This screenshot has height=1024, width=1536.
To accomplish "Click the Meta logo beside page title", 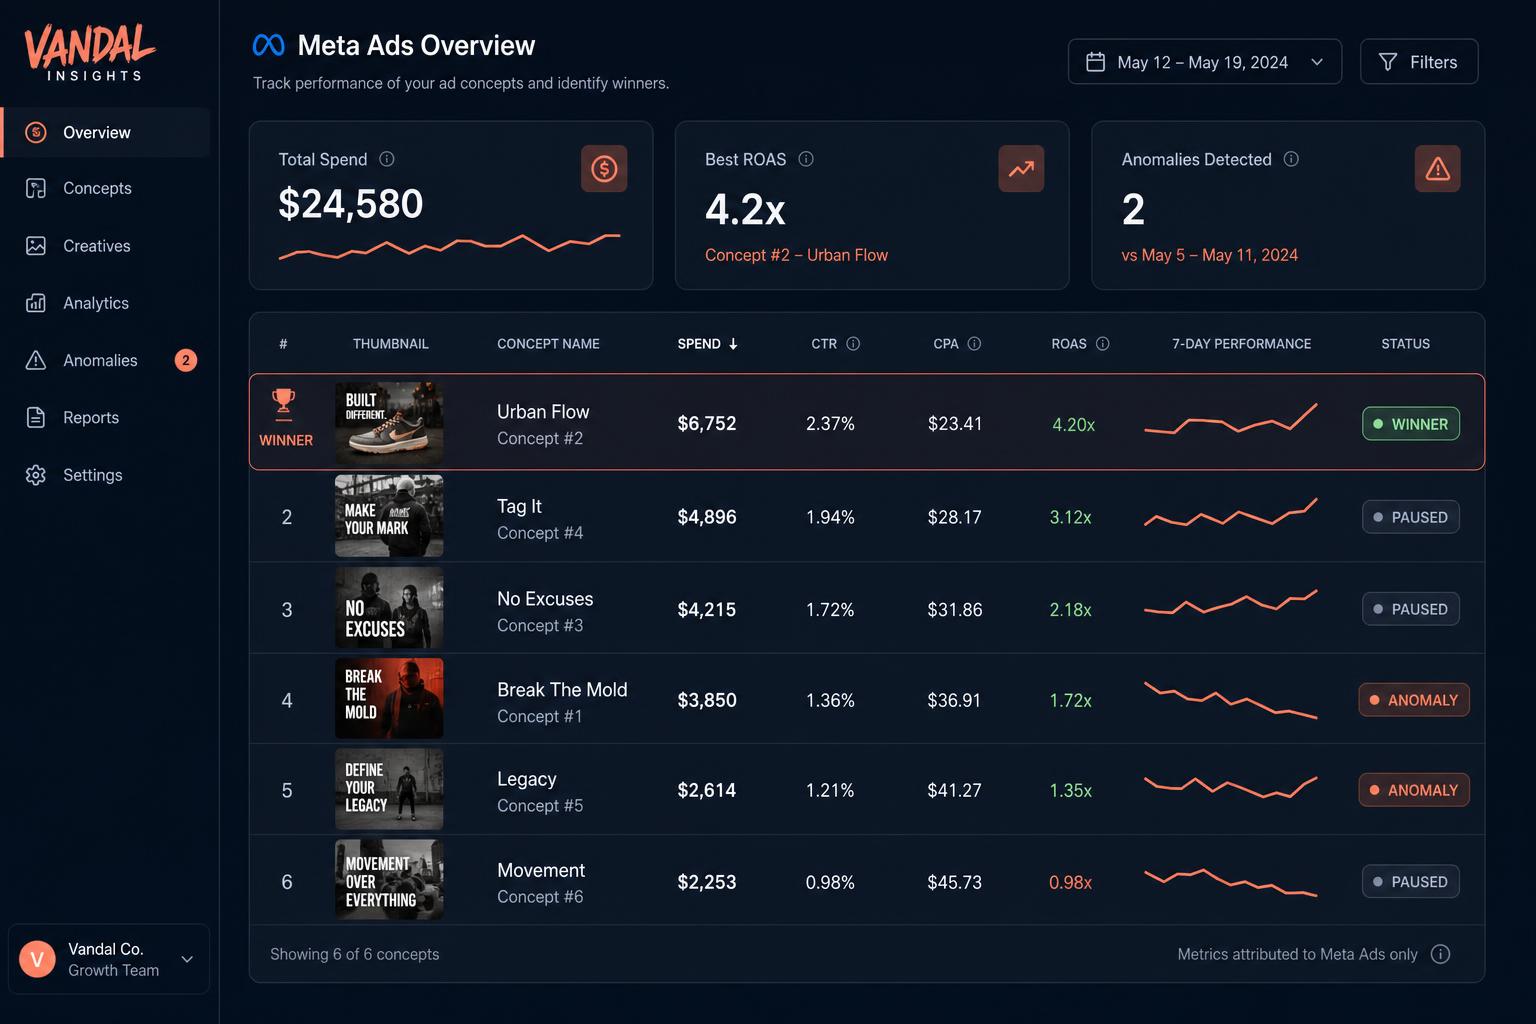I will coord(268,45).
